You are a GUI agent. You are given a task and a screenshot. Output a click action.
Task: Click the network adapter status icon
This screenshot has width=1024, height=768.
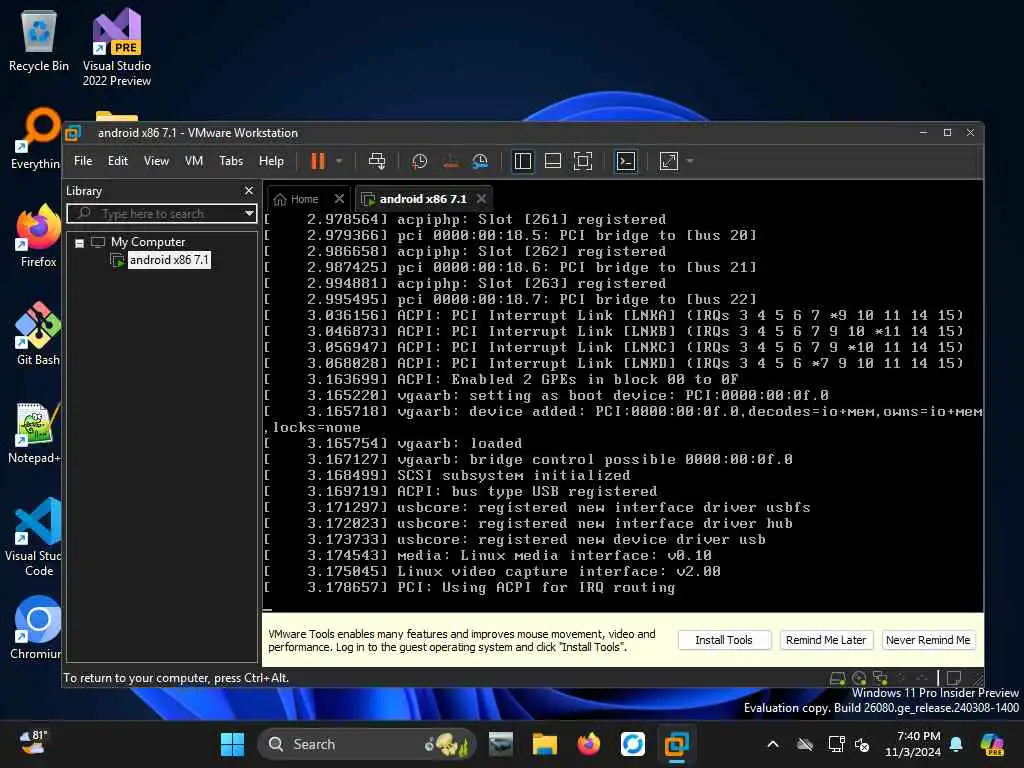click(880, 679)
